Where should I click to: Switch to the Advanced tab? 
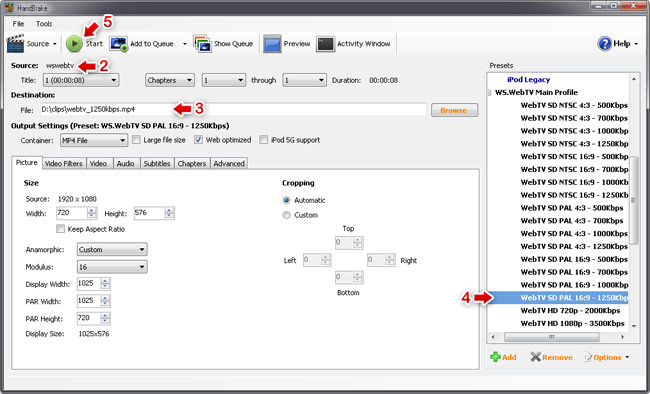229,163
